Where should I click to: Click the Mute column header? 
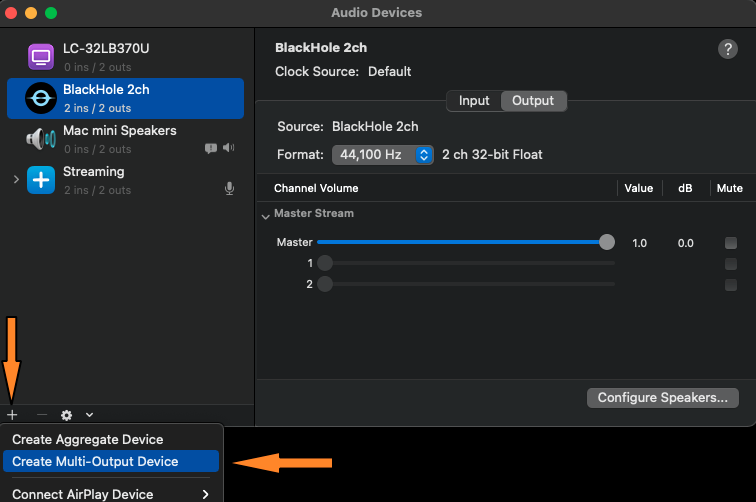tap(729, 188)
